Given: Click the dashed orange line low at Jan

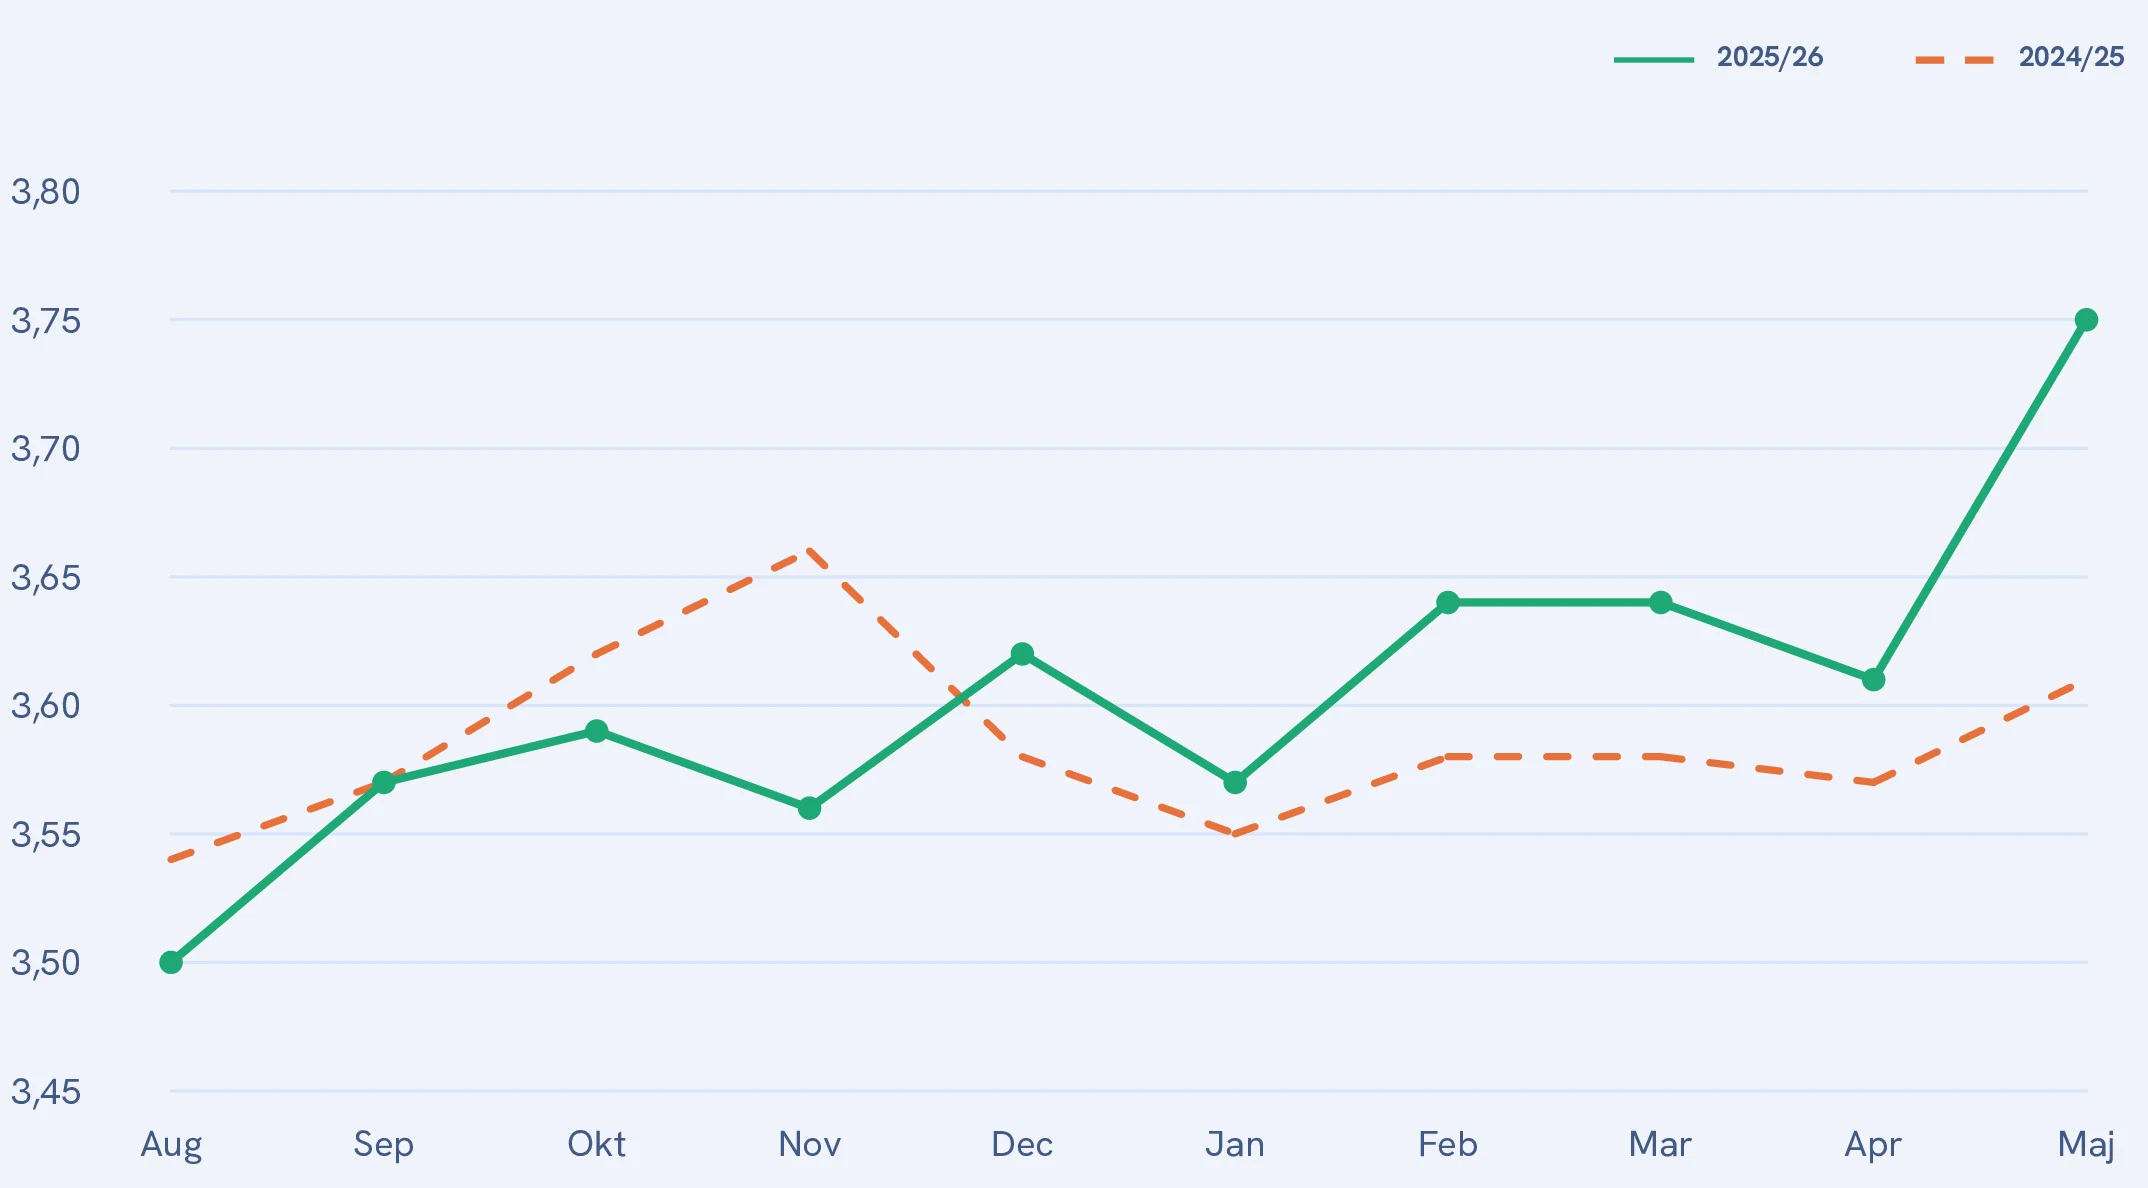Looking at the screenshot, I should pyautogui.click(x=1235, y=833).
